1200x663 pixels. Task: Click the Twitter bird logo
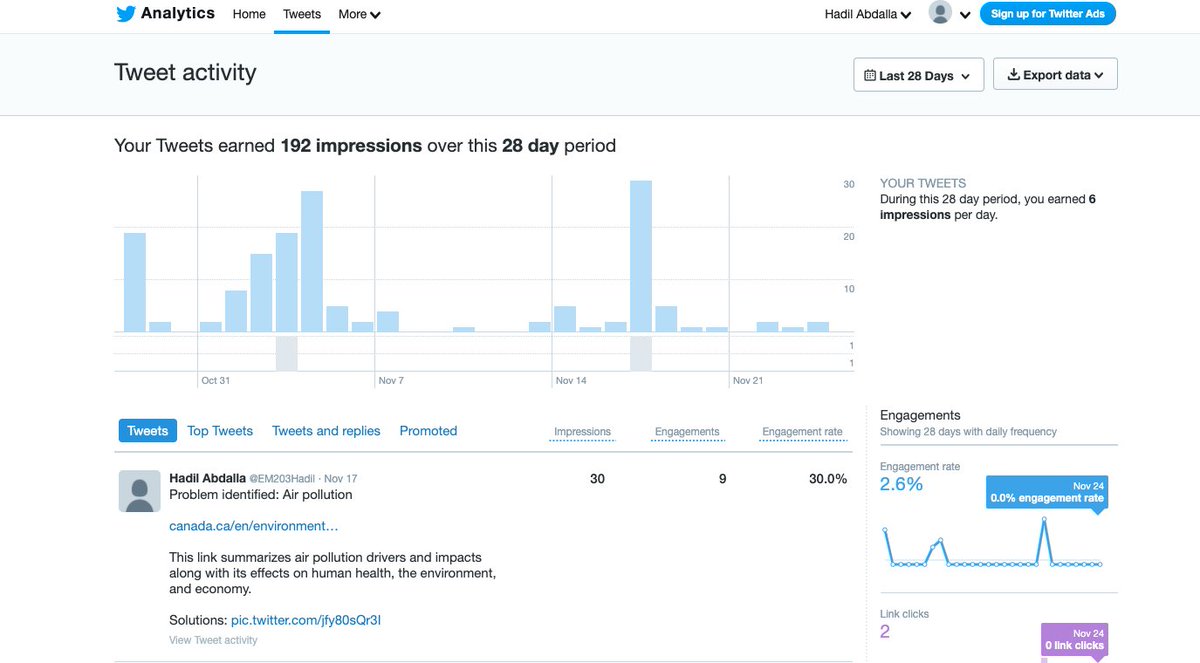tap(125, 14)
